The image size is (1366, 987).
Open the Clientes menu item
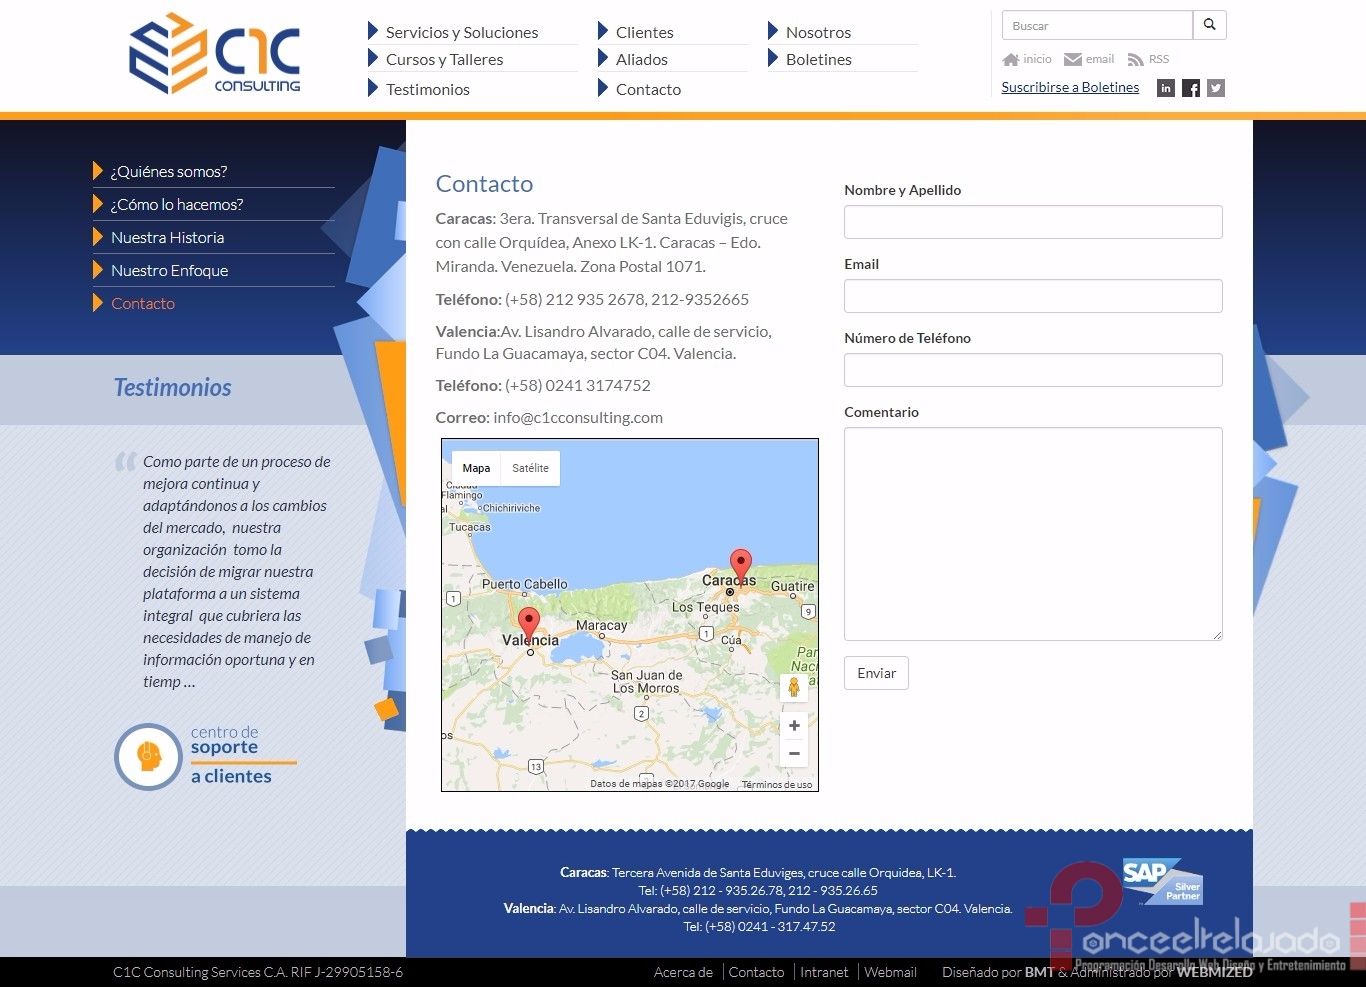644,32
